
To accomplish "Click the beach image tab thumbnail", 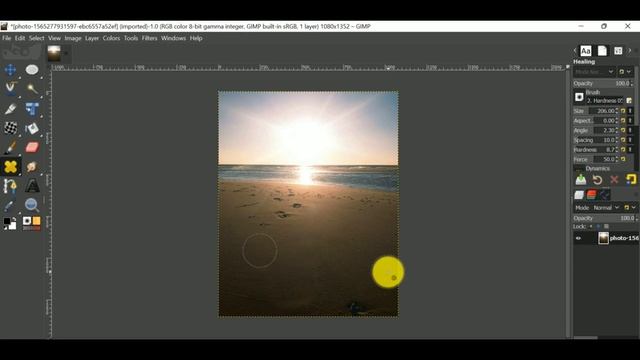I will [54, 53].
